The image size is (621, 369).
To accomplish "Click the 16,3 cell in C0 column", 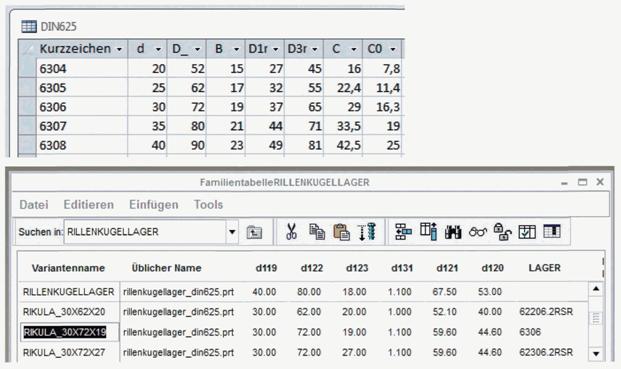I will click(x=383, y=107).
